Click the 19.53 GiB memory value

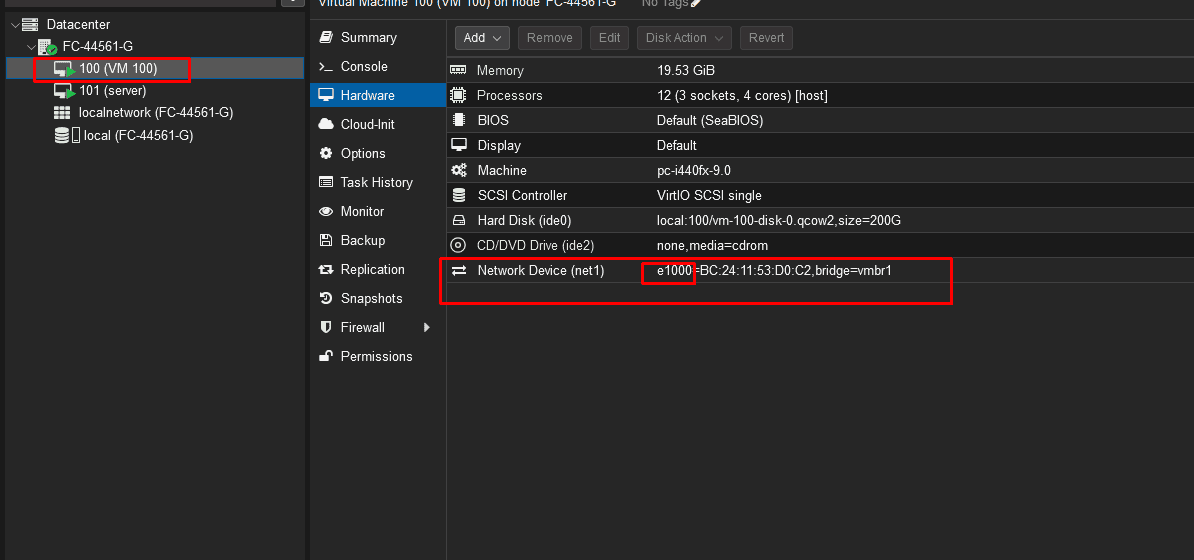pos(686,71)
